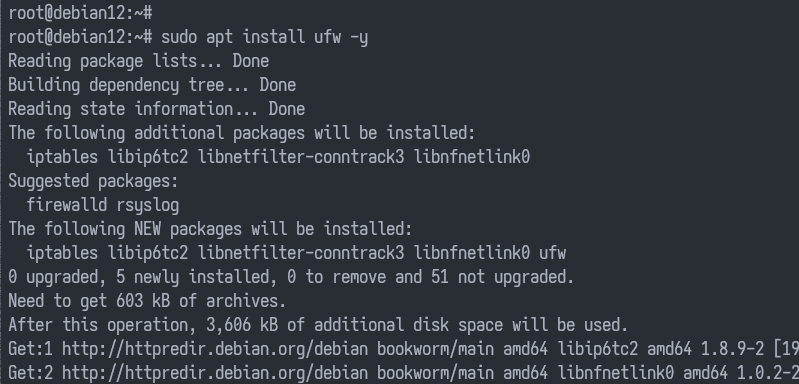Image resolution: width=799 pixels, height=384 pixels.
Task: Click the 'sudo apt install ufw -y' command
Action: [264, 37]
